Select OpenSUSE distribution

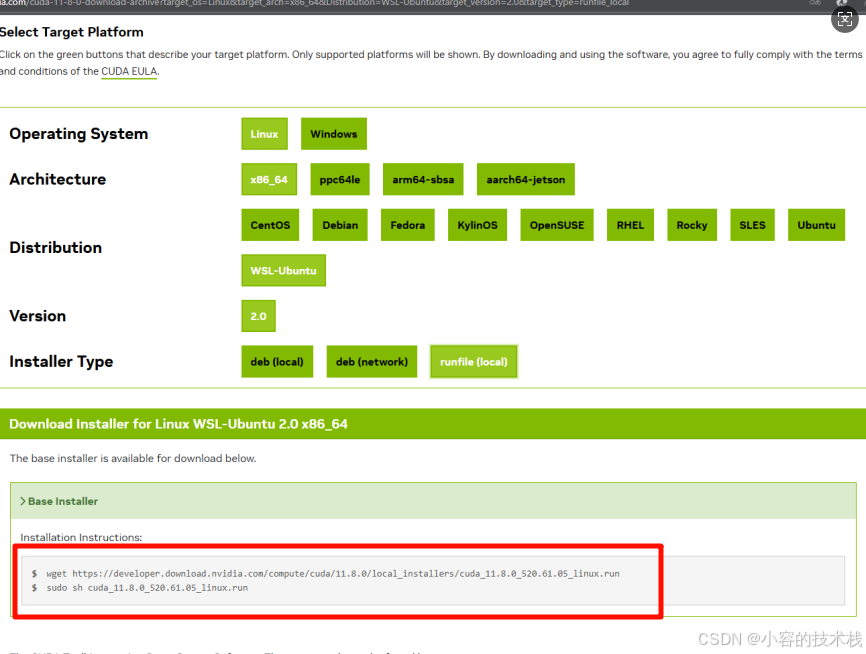tap(557, 225)
